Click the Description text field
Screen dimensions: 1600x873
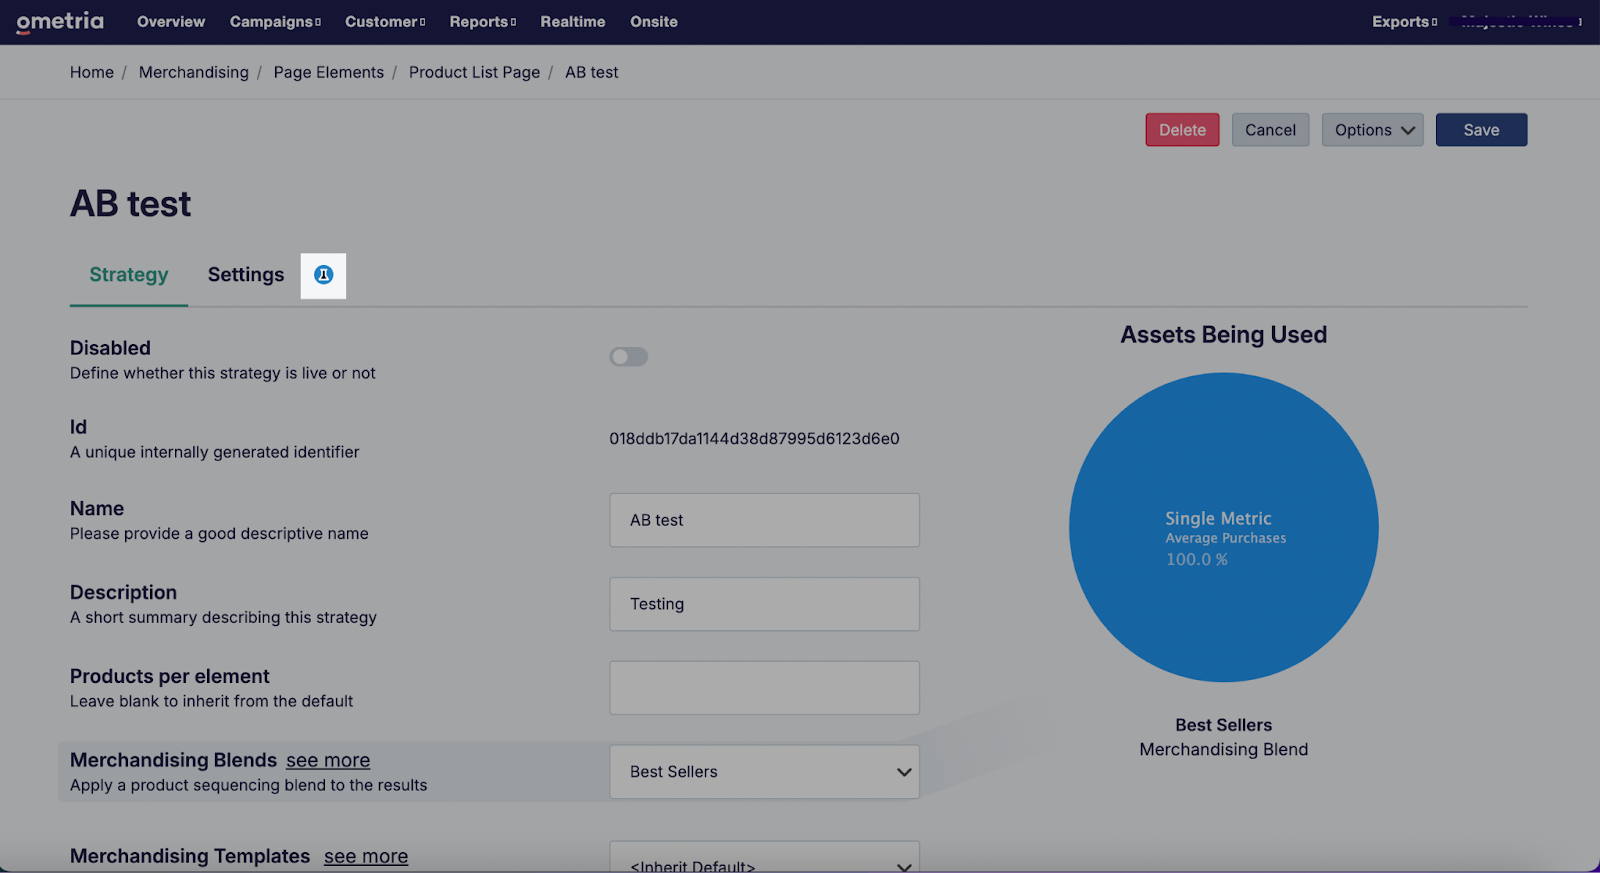point(764,604)
